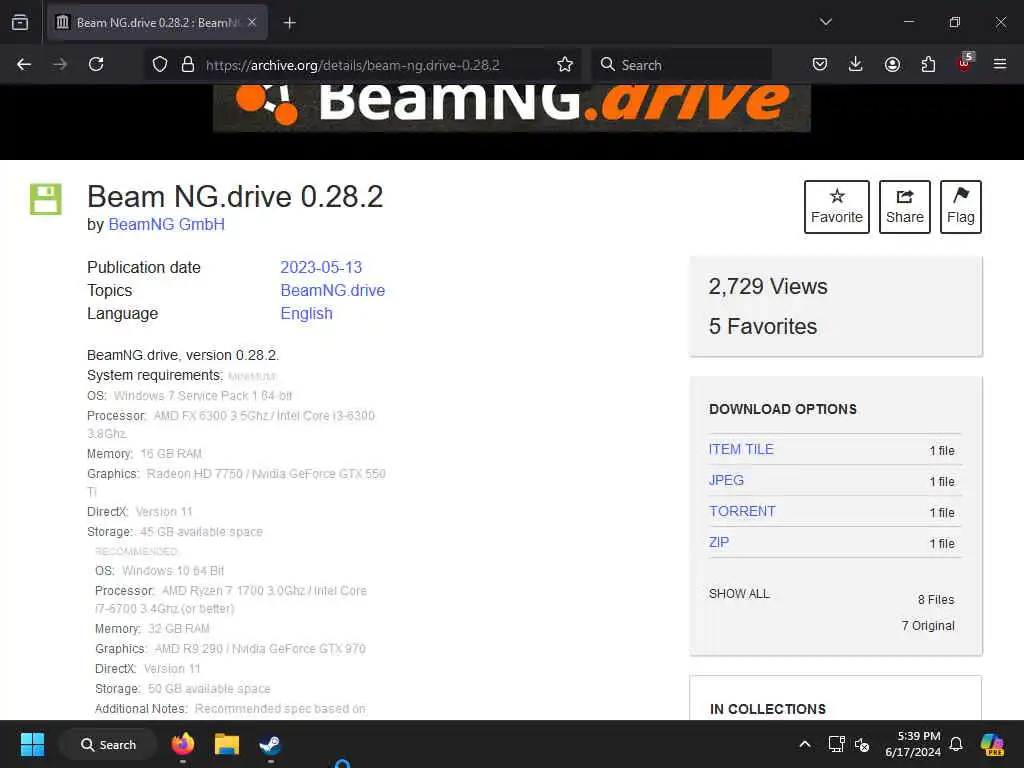Screen dimensions: 1024x768
Task: Open the extensions puzzle icon
Action: (x=928, y=65)
